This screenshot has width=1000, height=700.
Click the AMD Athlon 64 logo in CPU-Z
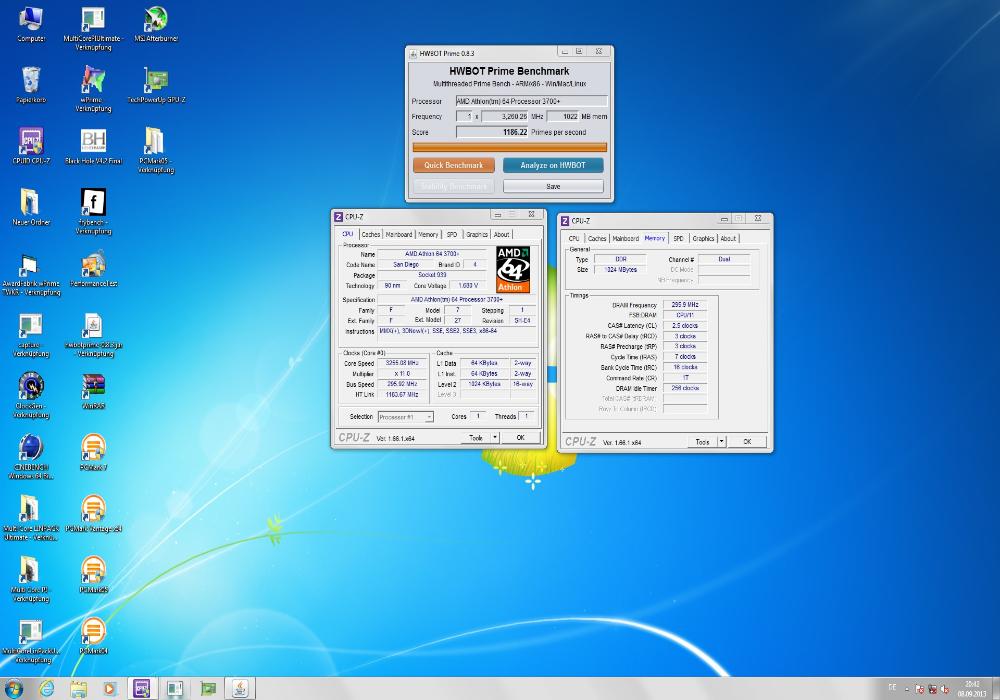click(513, 269)
